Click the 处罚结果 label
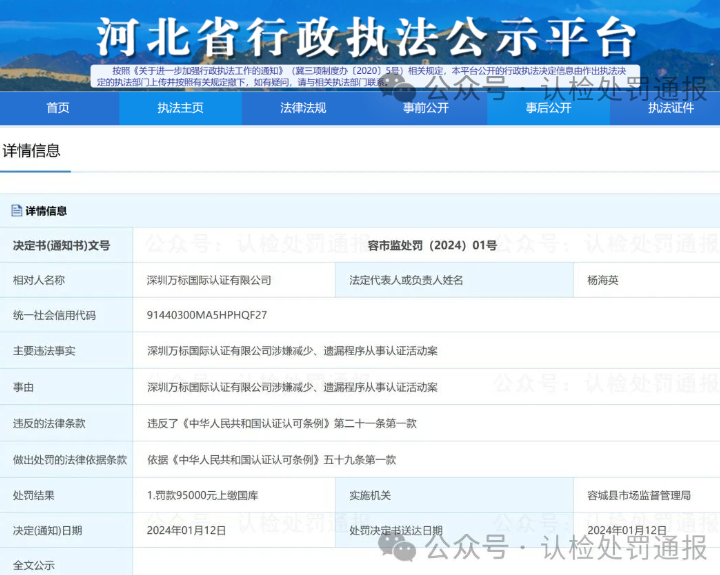Image resolution: width=720 pixels, height=575 pixels. tap(34, 496)
